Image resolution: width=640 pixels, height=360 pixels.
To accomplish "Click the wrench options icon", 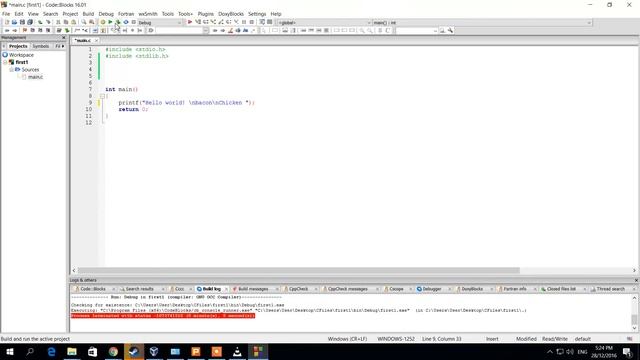I will [x=450, y=31].
